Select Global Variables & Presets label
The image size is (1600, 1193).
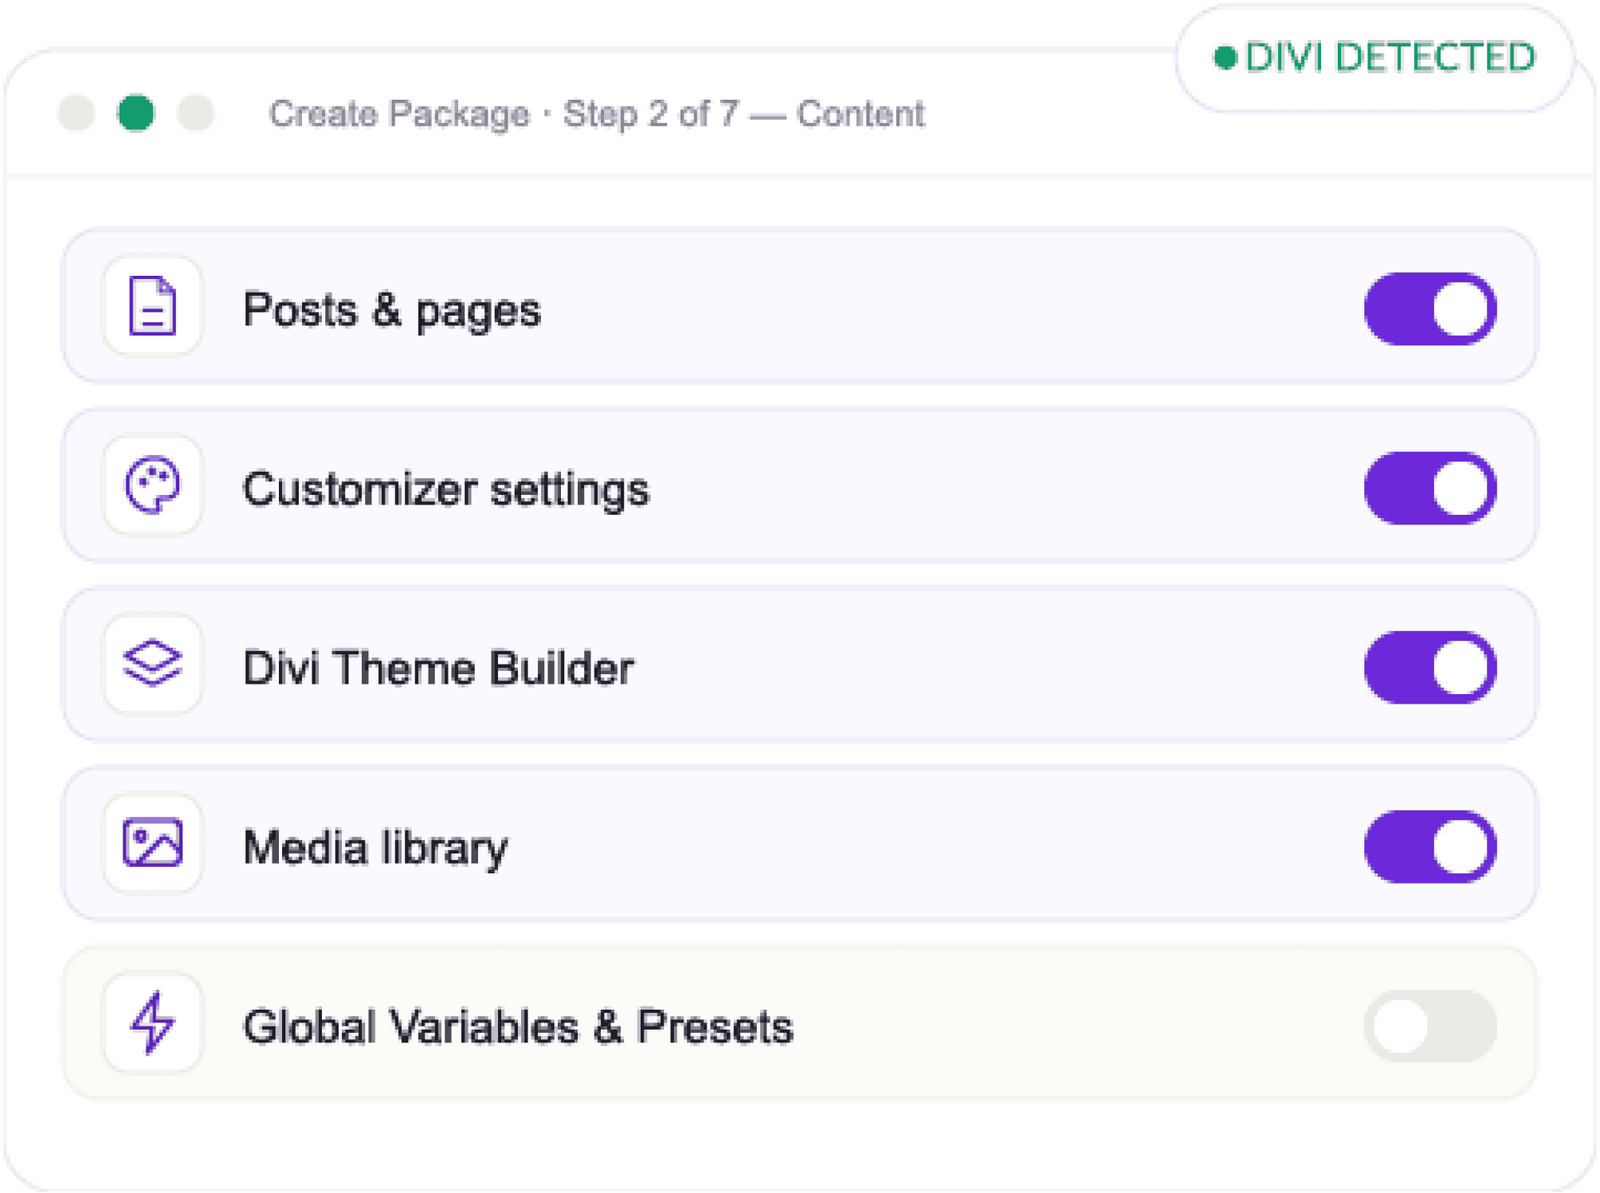click(518, 1027)
